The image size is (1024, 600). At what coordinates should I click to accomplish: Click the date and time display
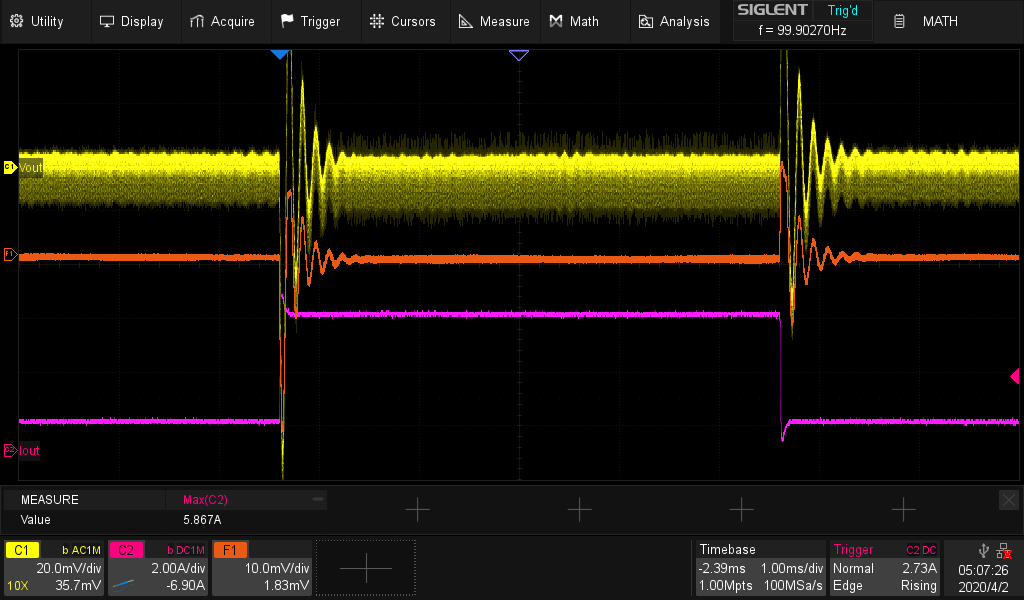[982, 577]
